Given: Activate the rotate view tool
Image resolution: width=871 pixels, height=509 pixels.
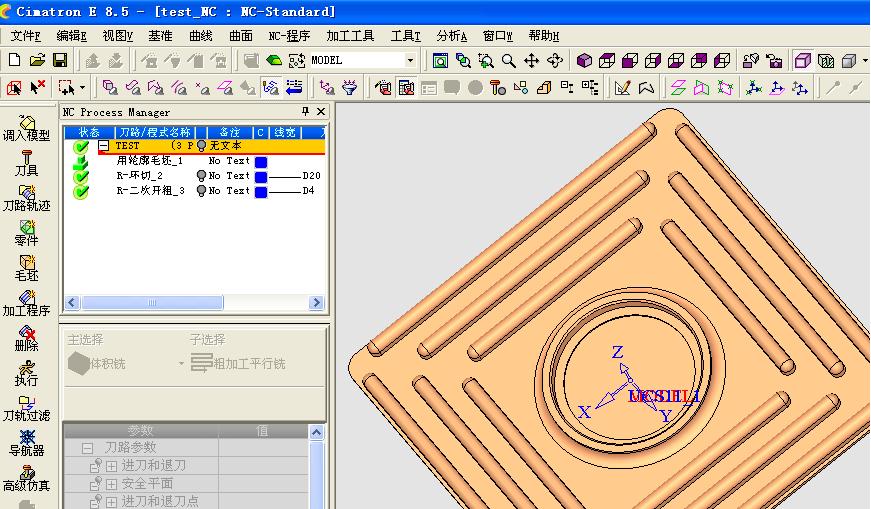Looking at the screenshot, I should click(x=555, y=60).
